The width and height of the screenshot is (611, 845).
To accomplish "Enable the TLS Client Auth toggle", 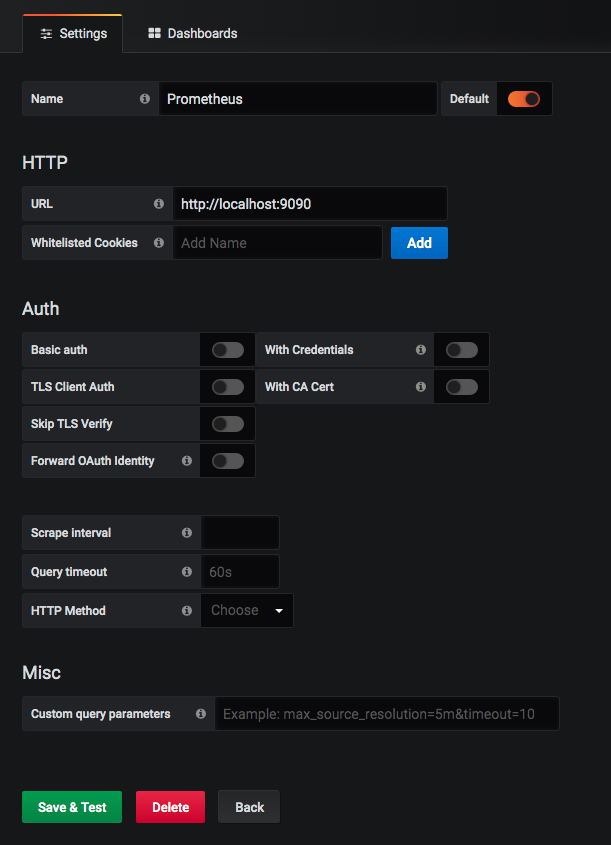I will tap(228, 387).
